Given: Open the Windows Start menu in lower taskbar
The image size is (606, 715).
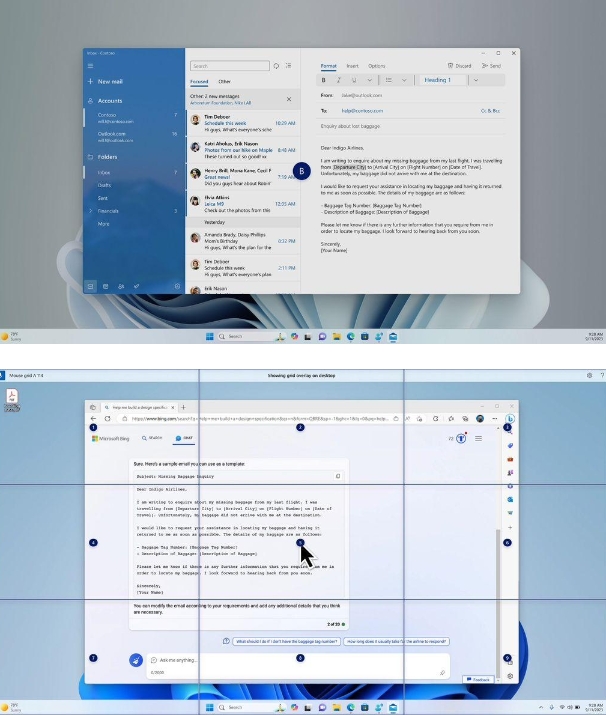Looking at the screenshot, I should [x=210, y=705].
